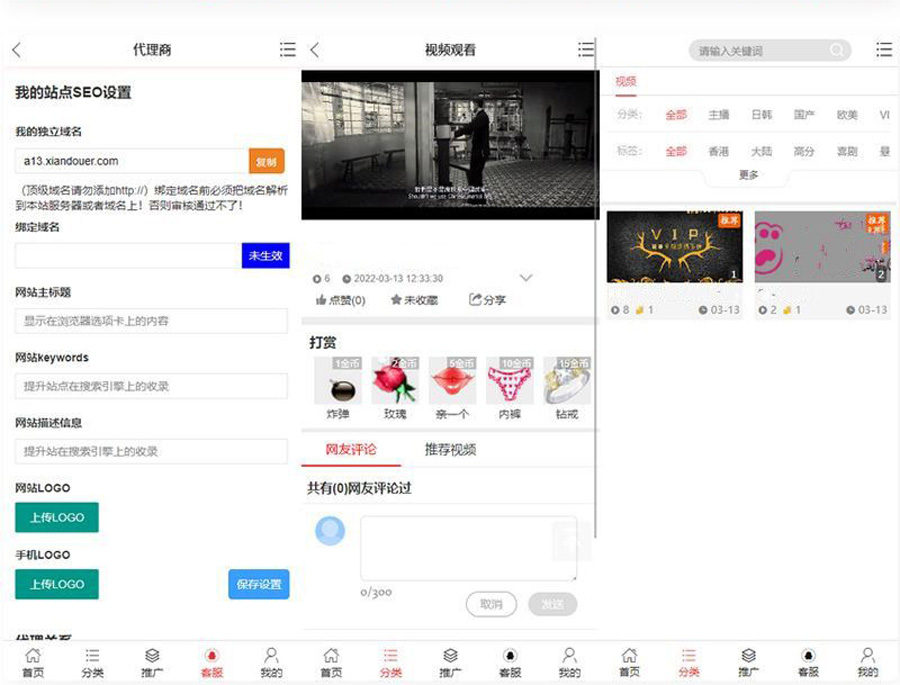
Task: Expand video details with the down chevron
Action: 526,278
